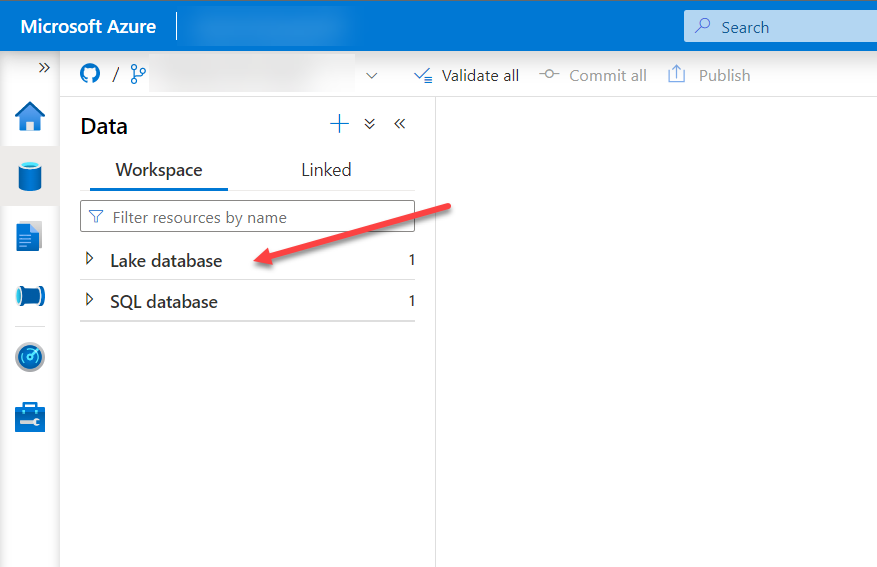Collapse the Data panel
The height and width of the screenshot is (567, 877).
point(399,124)
